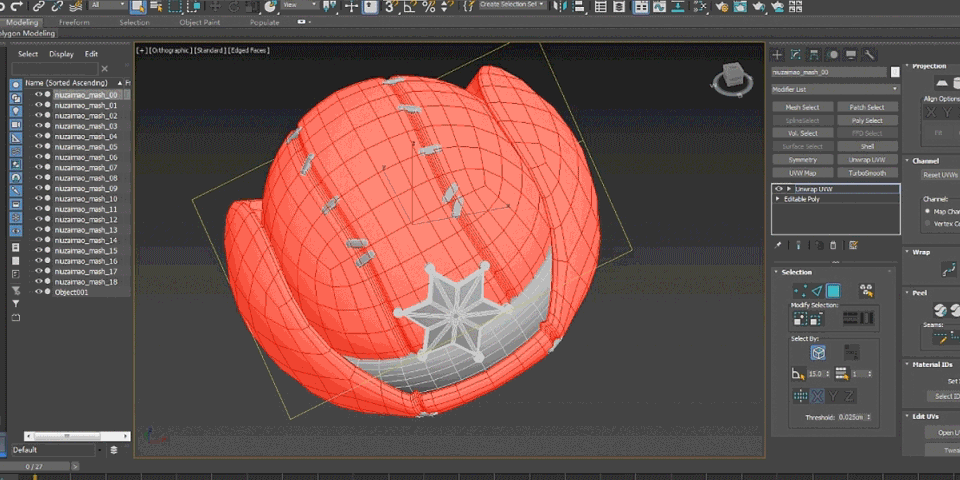Screen dimensions: 960x480
Task: Expand the Editable Poly stack entry
Action: (778, 200)
